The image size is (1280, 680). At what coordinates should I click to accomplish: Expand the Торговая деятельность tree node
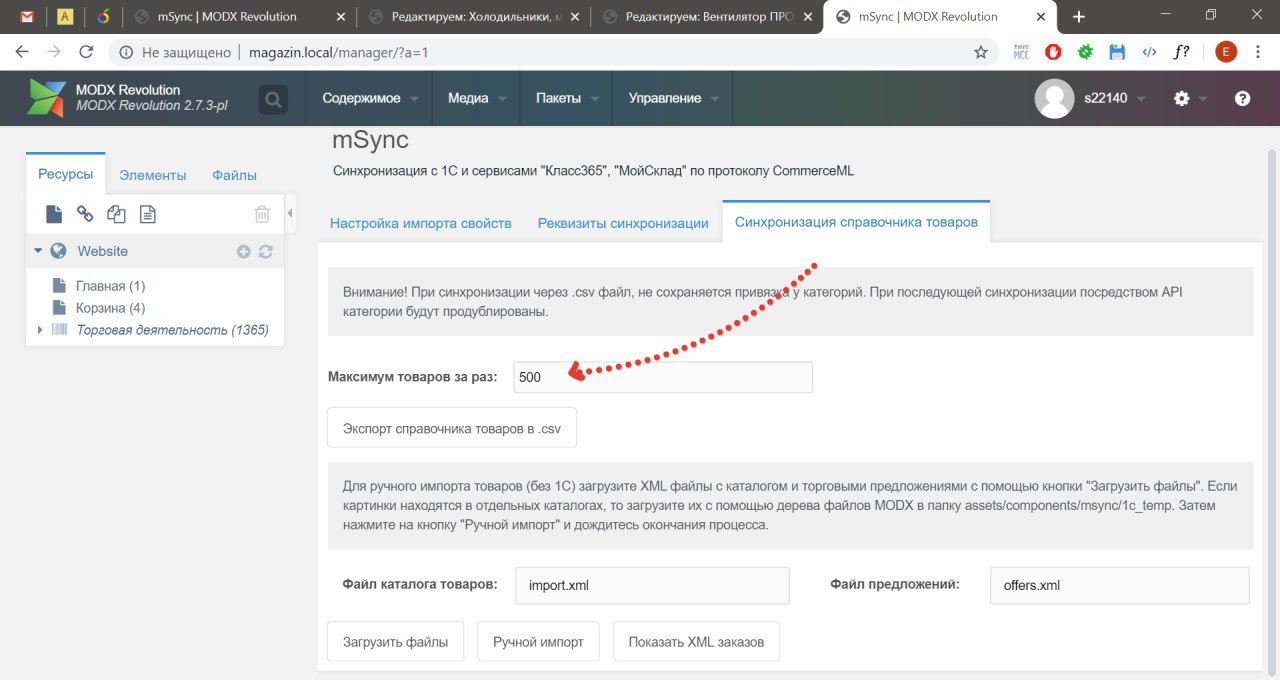(x=40, y=329)
